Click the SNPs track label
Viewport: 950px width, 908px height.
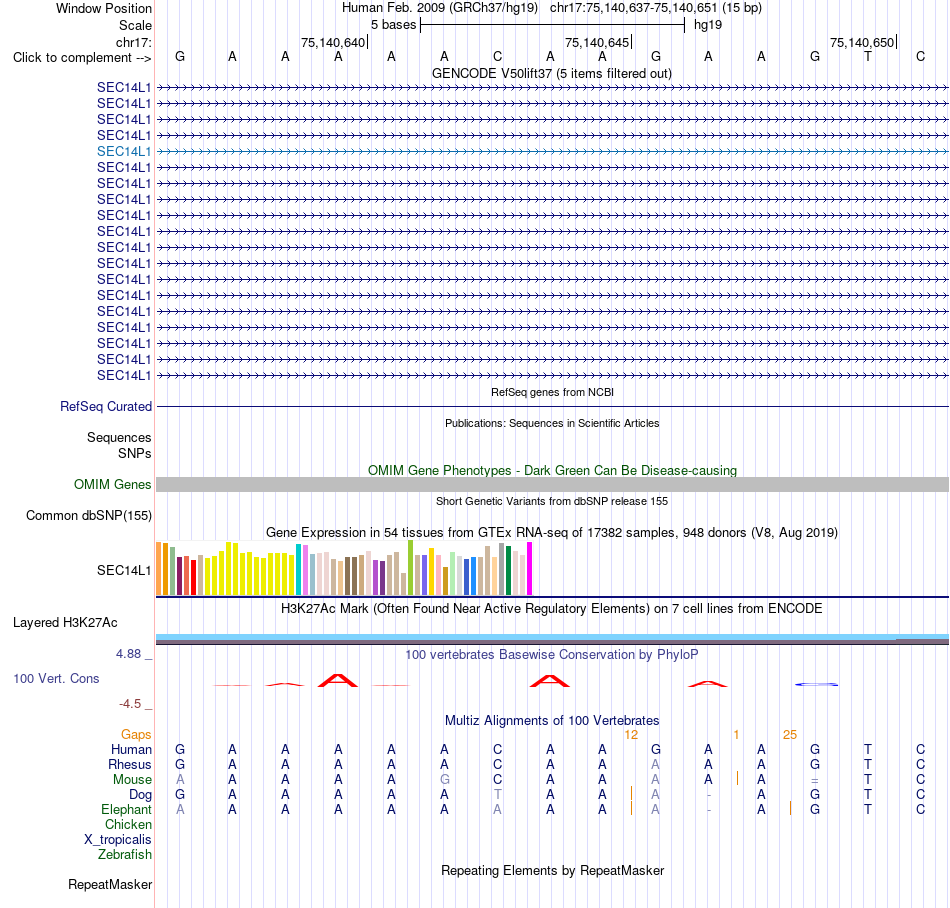coord(135,453)
